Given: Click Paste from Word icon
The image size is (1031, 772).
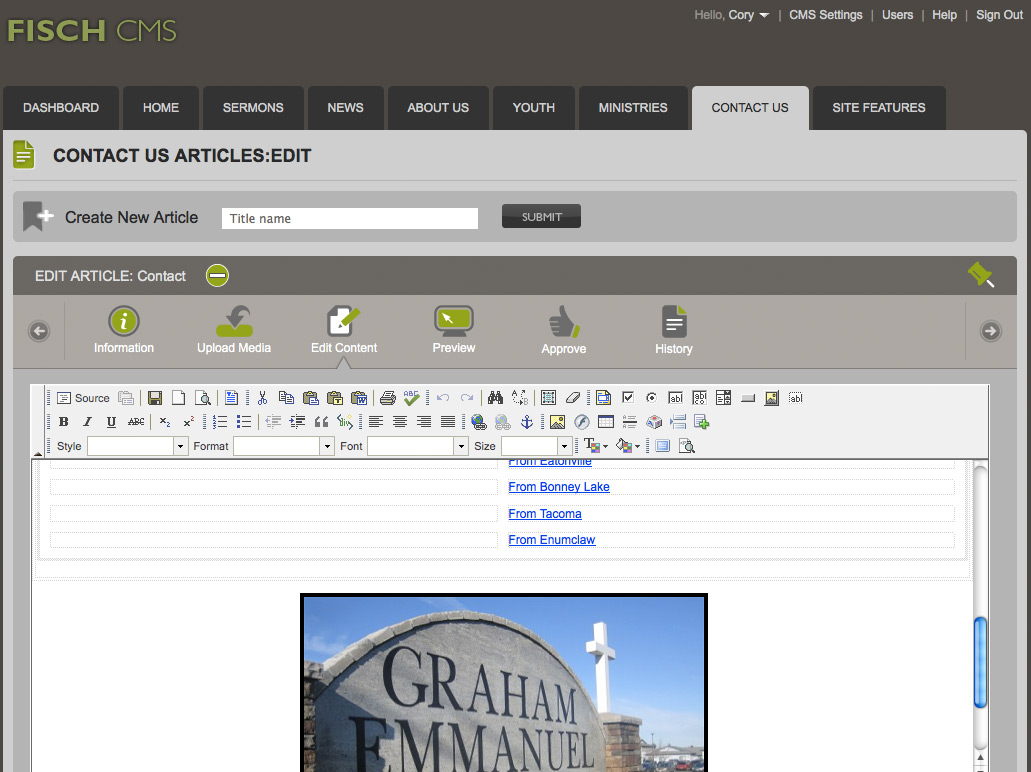Looking at the screenshot, I should point(358,398).
